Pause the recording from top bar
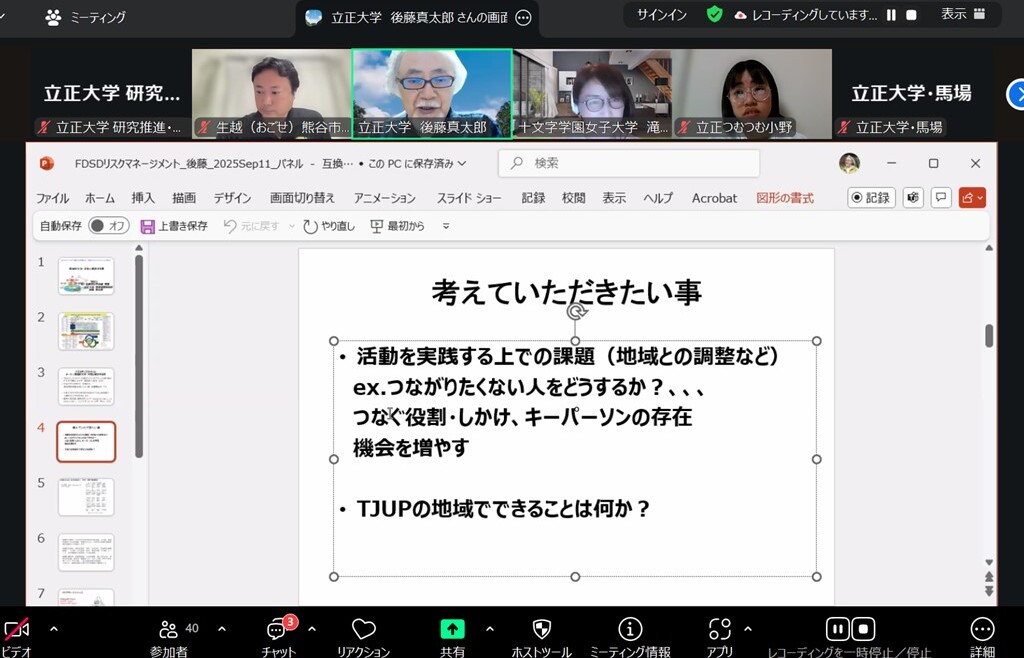Viewport: 1024px width, 658px height. tap(891, 15)
